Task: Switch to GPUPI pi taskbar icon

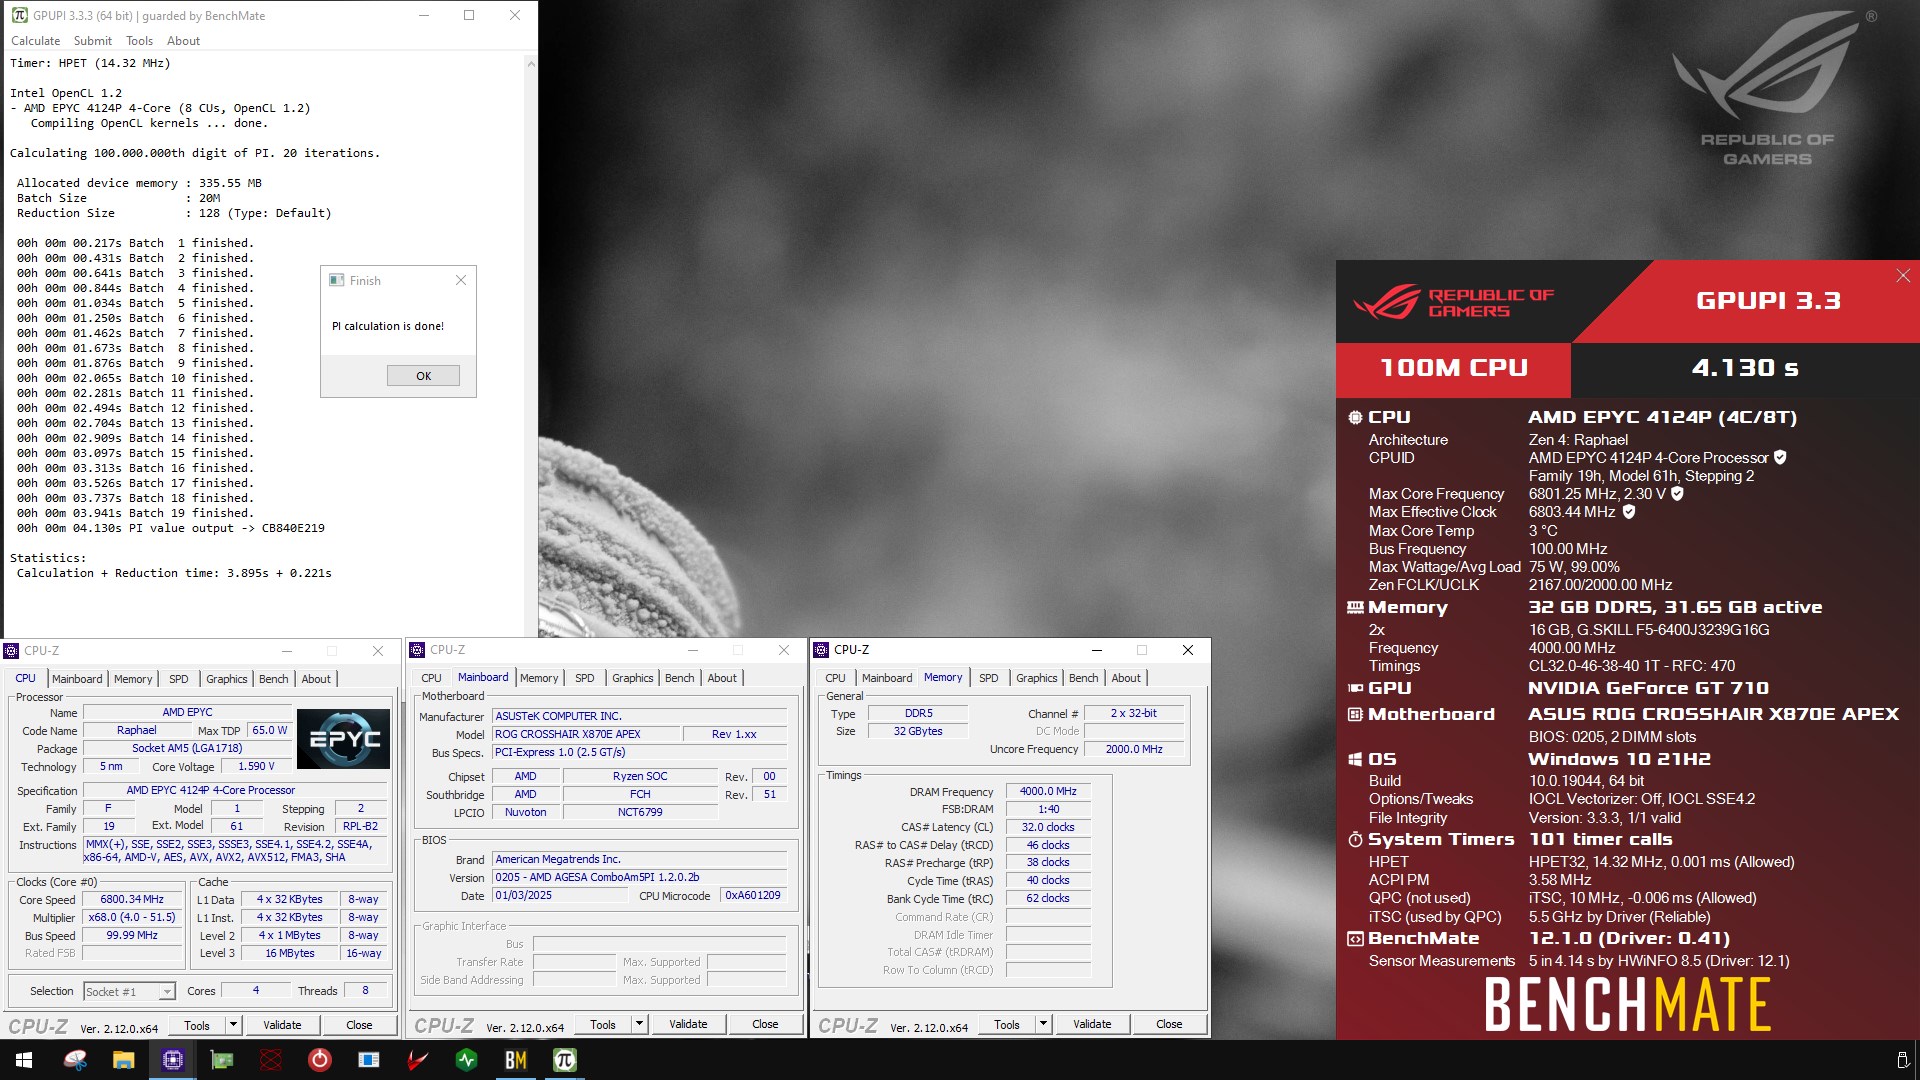Action: [565, 1060]
